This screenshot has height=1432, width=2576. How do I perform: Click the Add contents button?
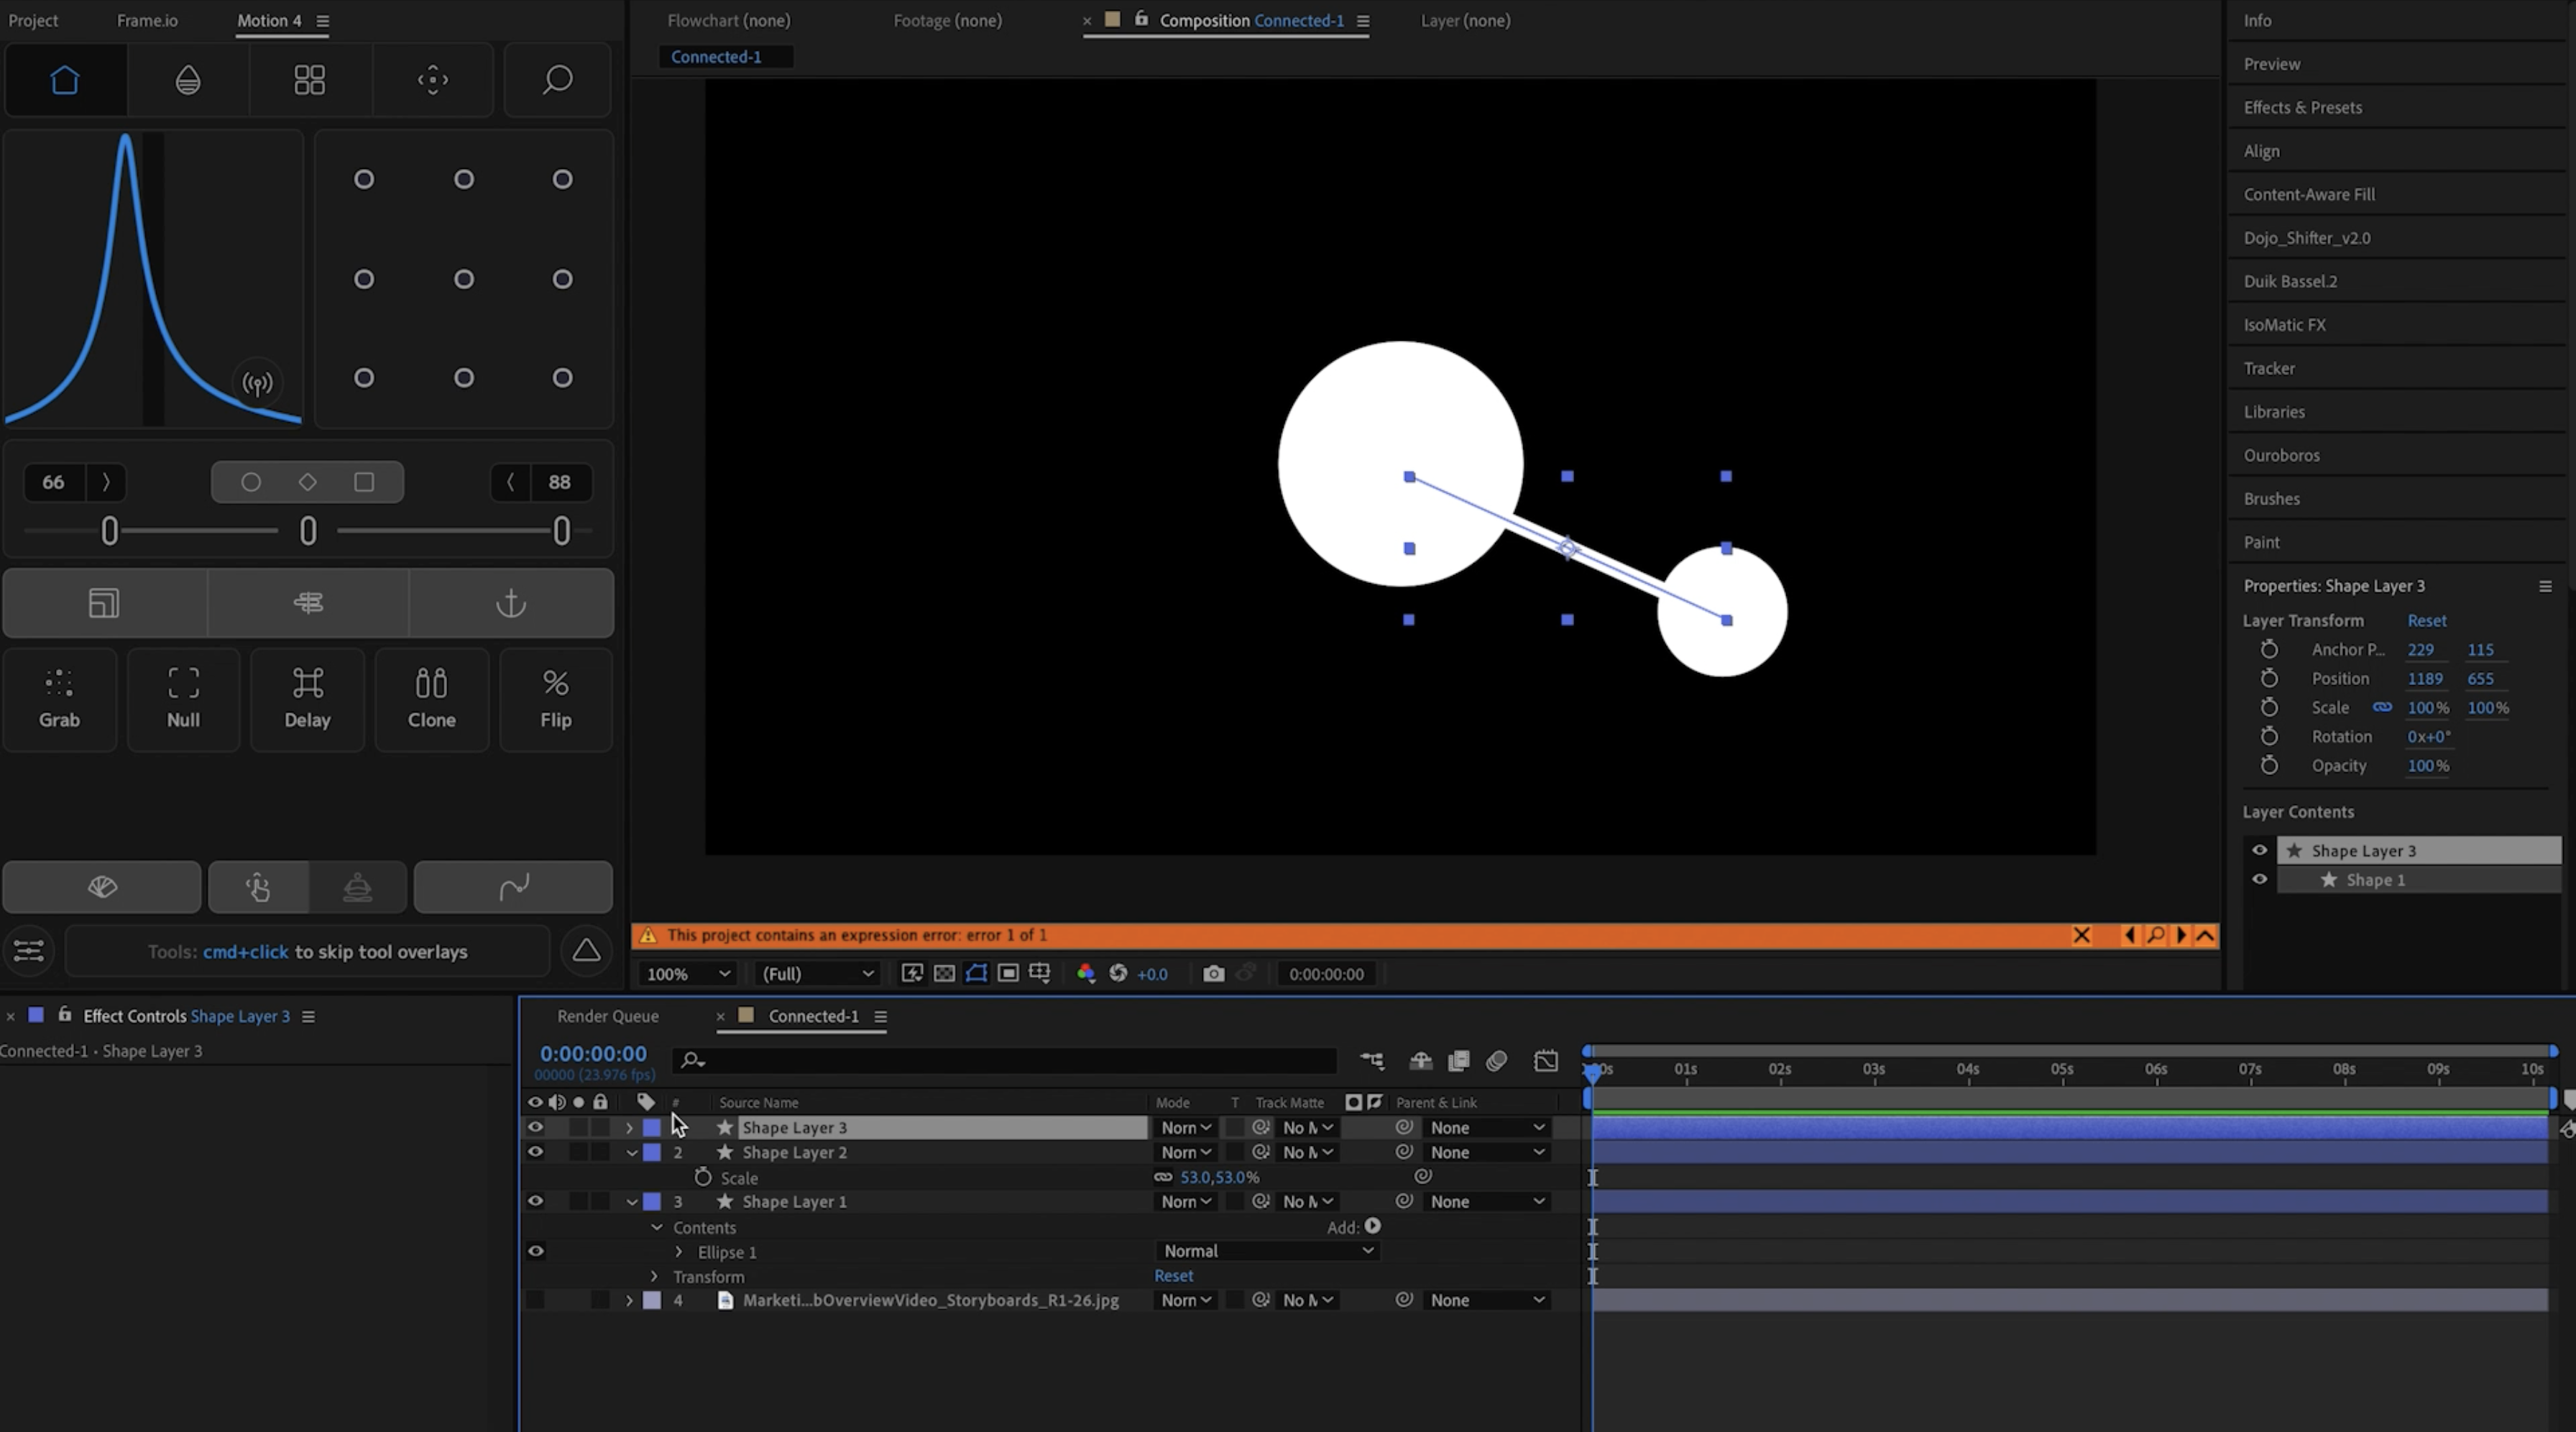click(1373, 1226)
